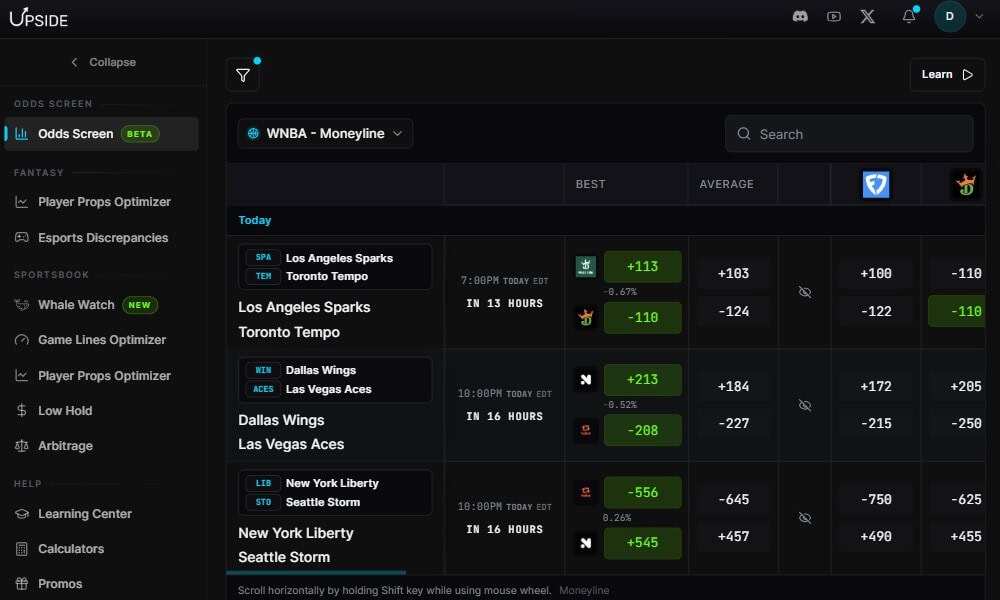The image size is (1000, 600).
Task: Click best odds +113 for Sparks
Action: tap(642, 267)
